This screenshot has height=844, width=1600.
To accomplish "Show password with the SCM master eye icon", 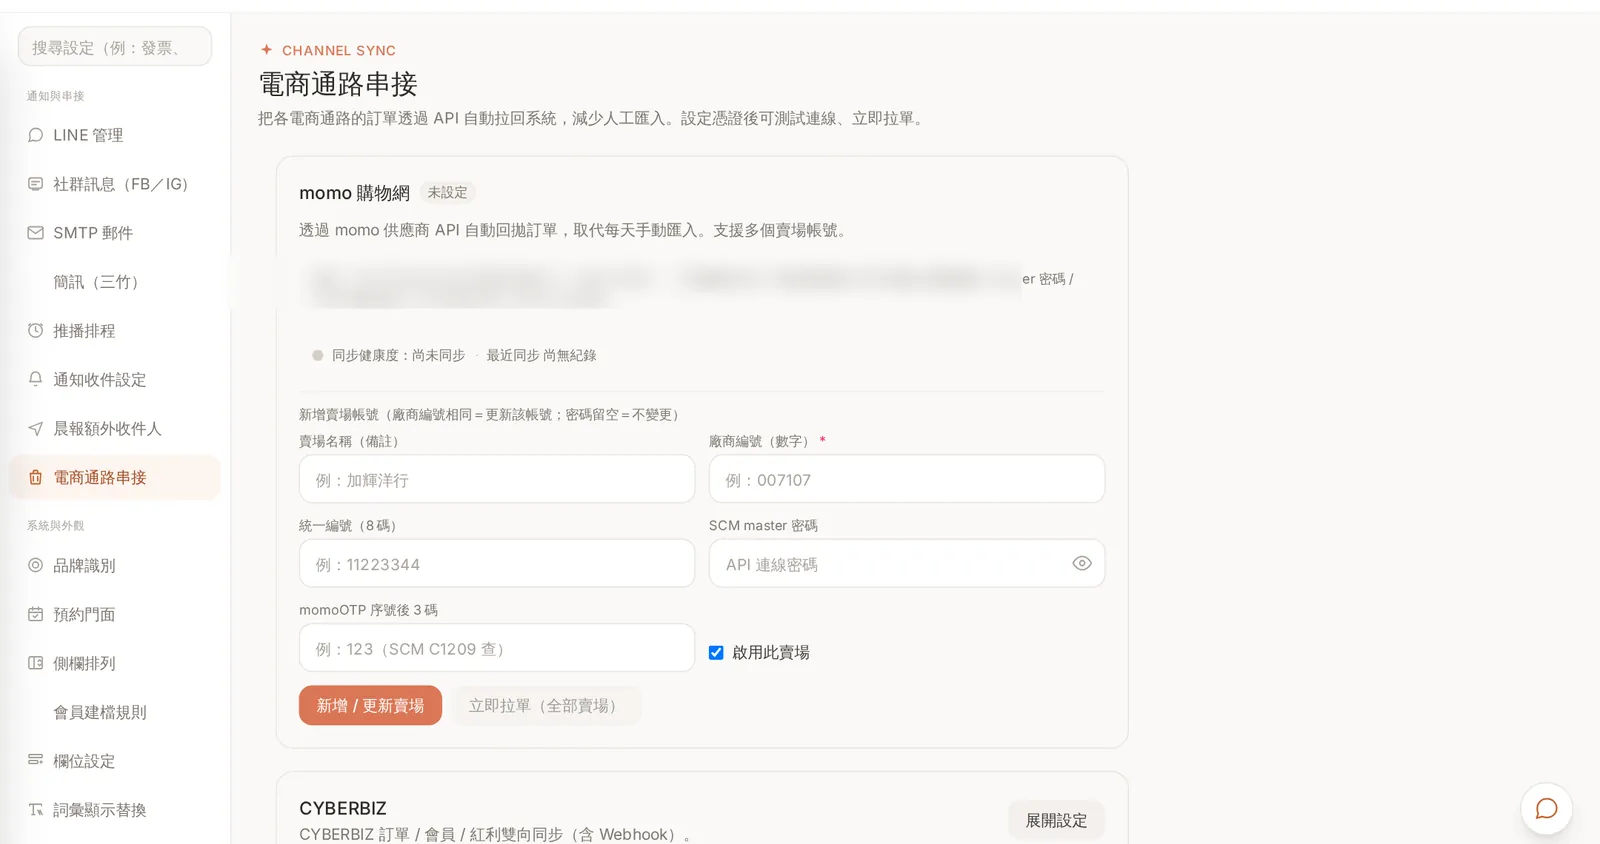I will point(1082,564).
